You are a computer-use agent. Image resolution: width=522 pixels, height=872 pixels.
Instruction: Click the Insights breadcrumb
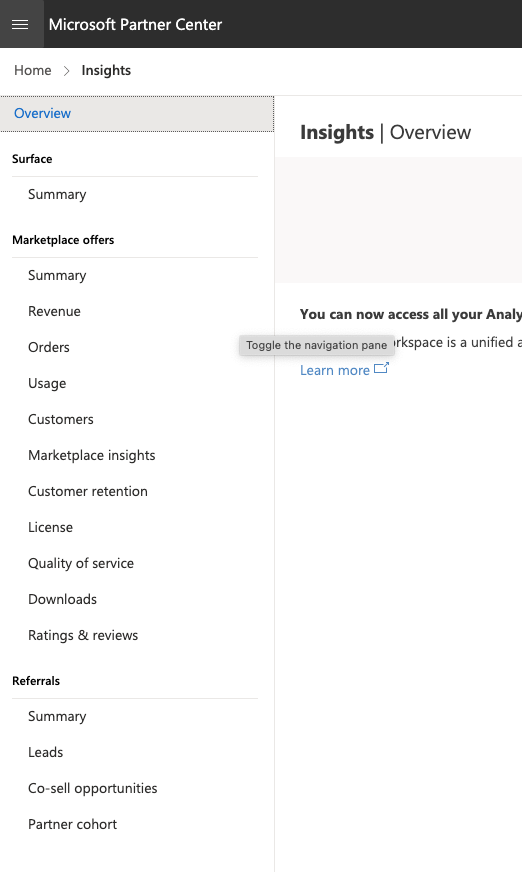coord(106,71)
